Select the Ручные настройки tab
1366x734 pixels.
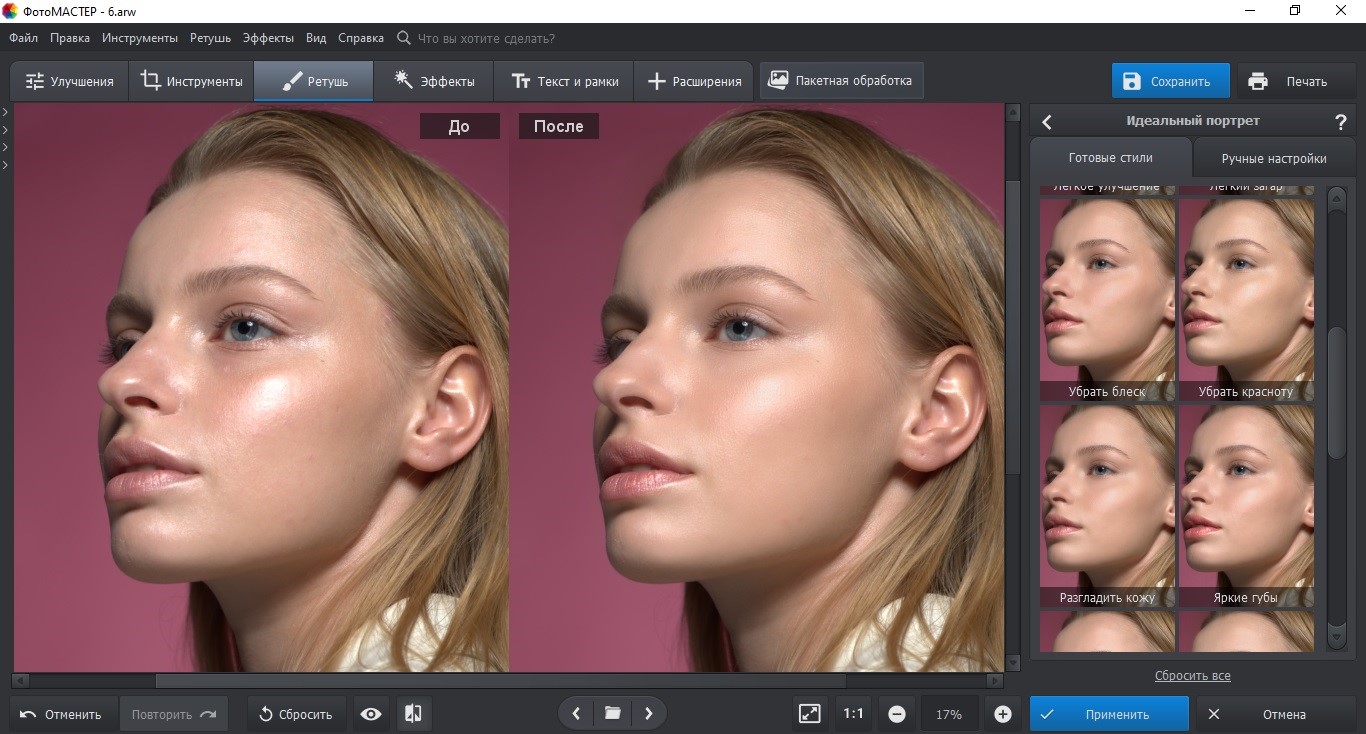pyautogui.click(x=1274, y=158)
